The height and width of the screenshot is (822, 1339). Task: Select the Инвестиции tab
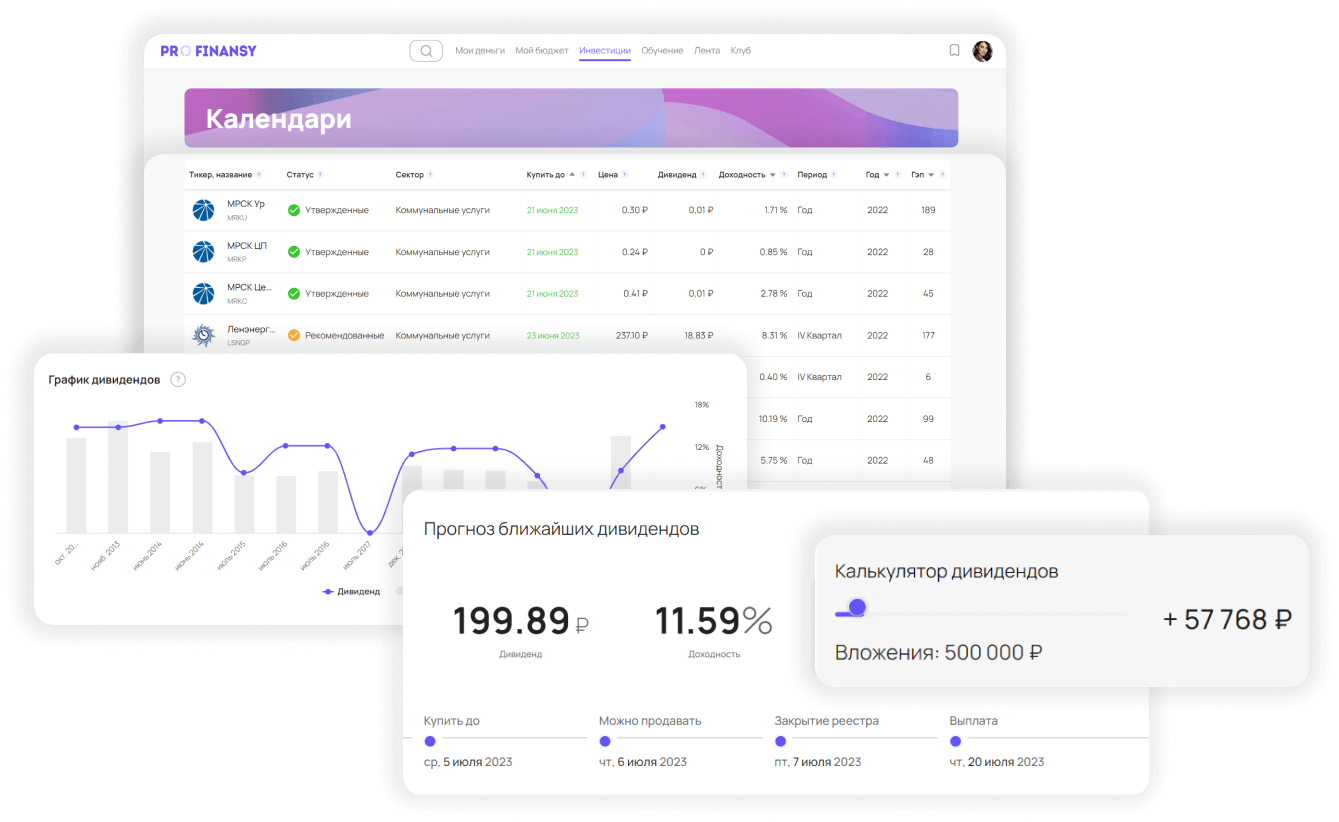[x=605, y=51]
